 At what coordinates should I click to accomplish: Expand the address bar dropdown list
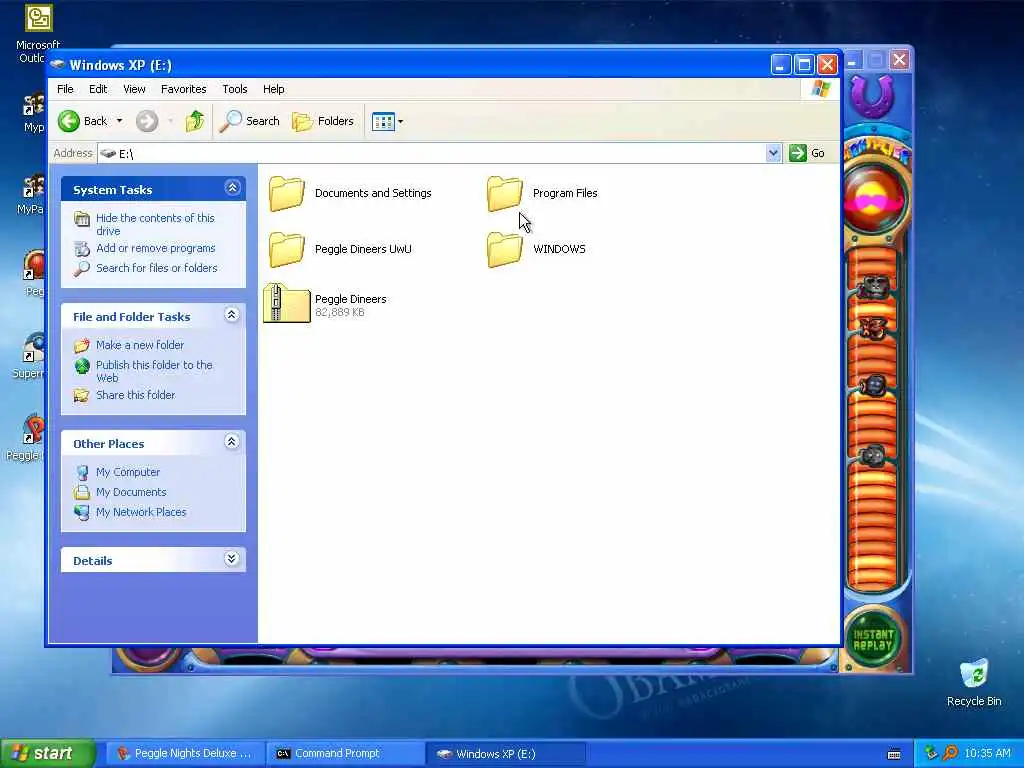point(773,153)
